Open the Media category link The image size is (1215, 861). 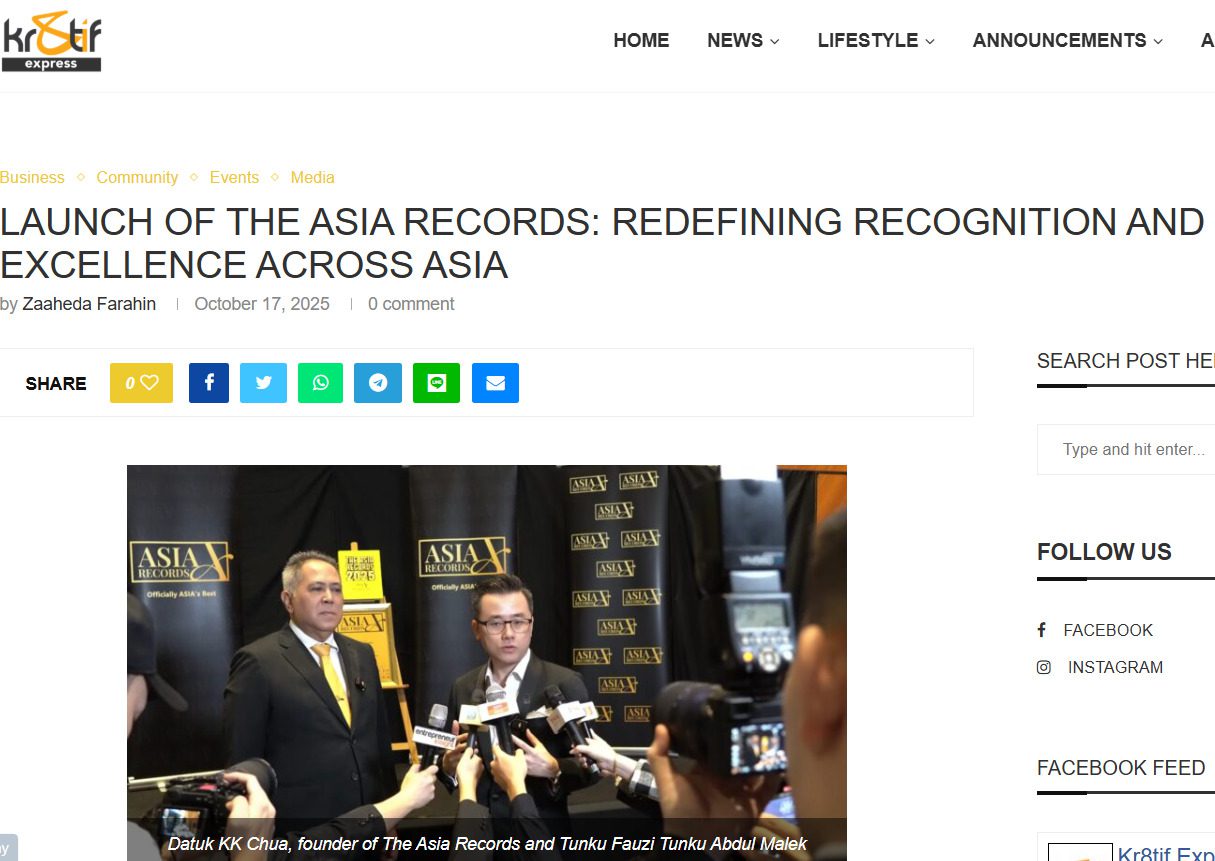click(x=312, y=177)
